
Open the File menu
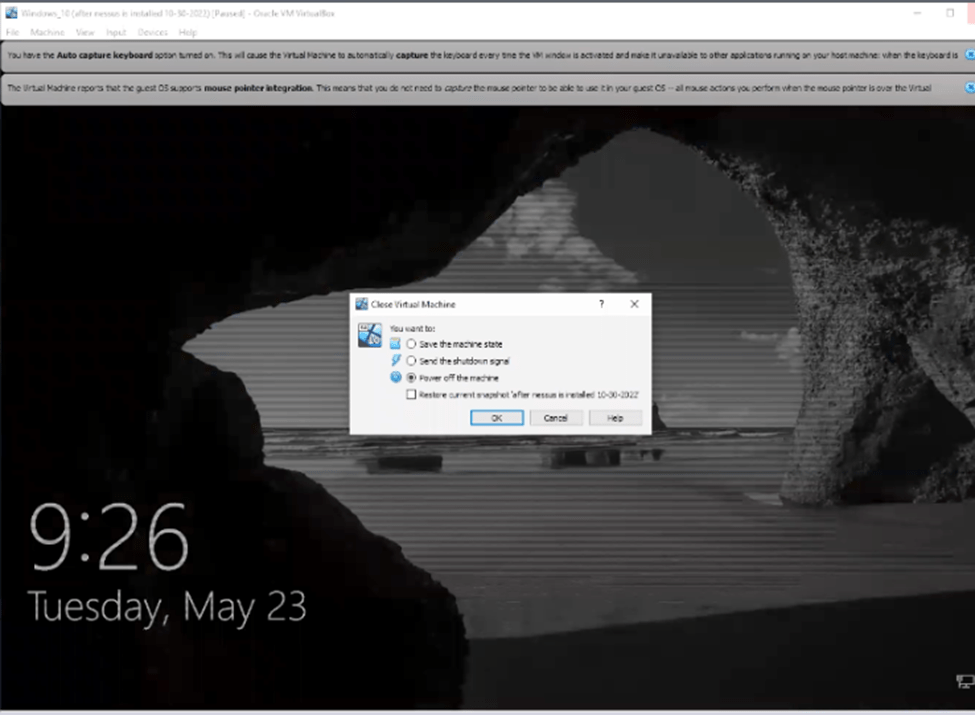pos(12,33)
